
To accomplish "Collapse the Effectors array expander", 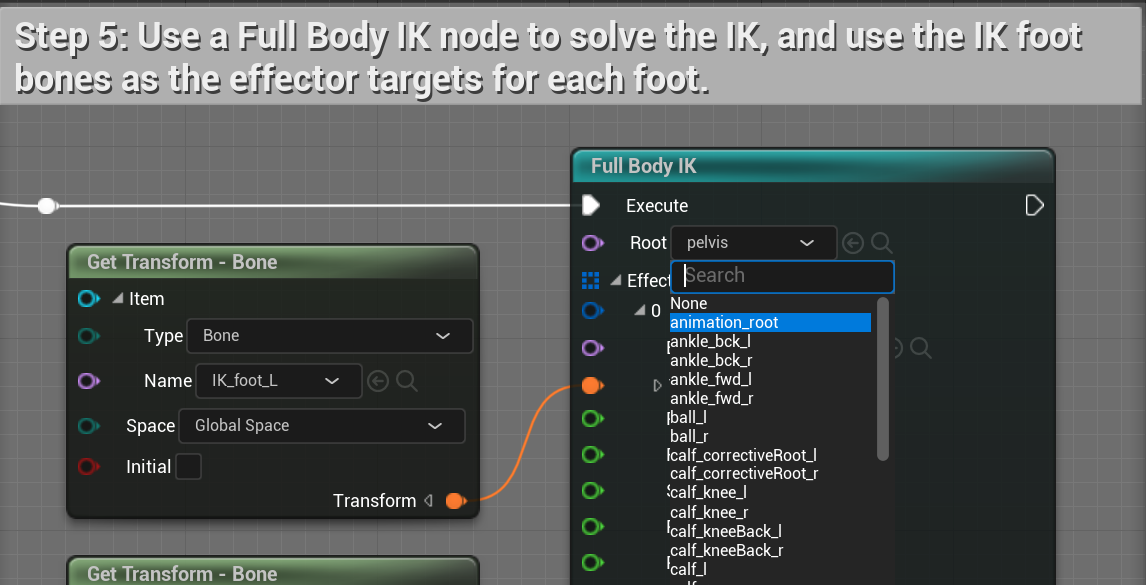I will pyautogui.click(x=616, y=280).
